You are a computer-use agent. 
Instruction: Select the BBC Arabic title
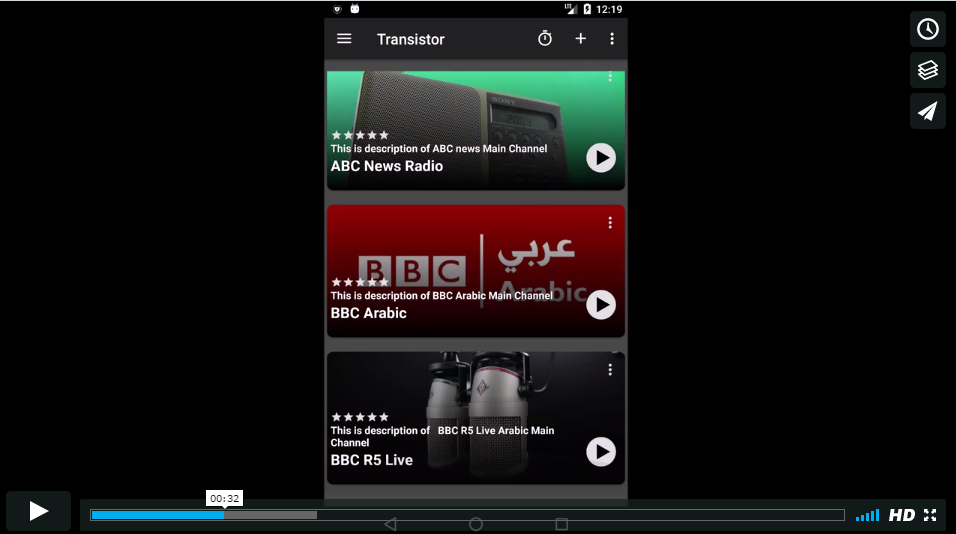[x=368, y=313]
